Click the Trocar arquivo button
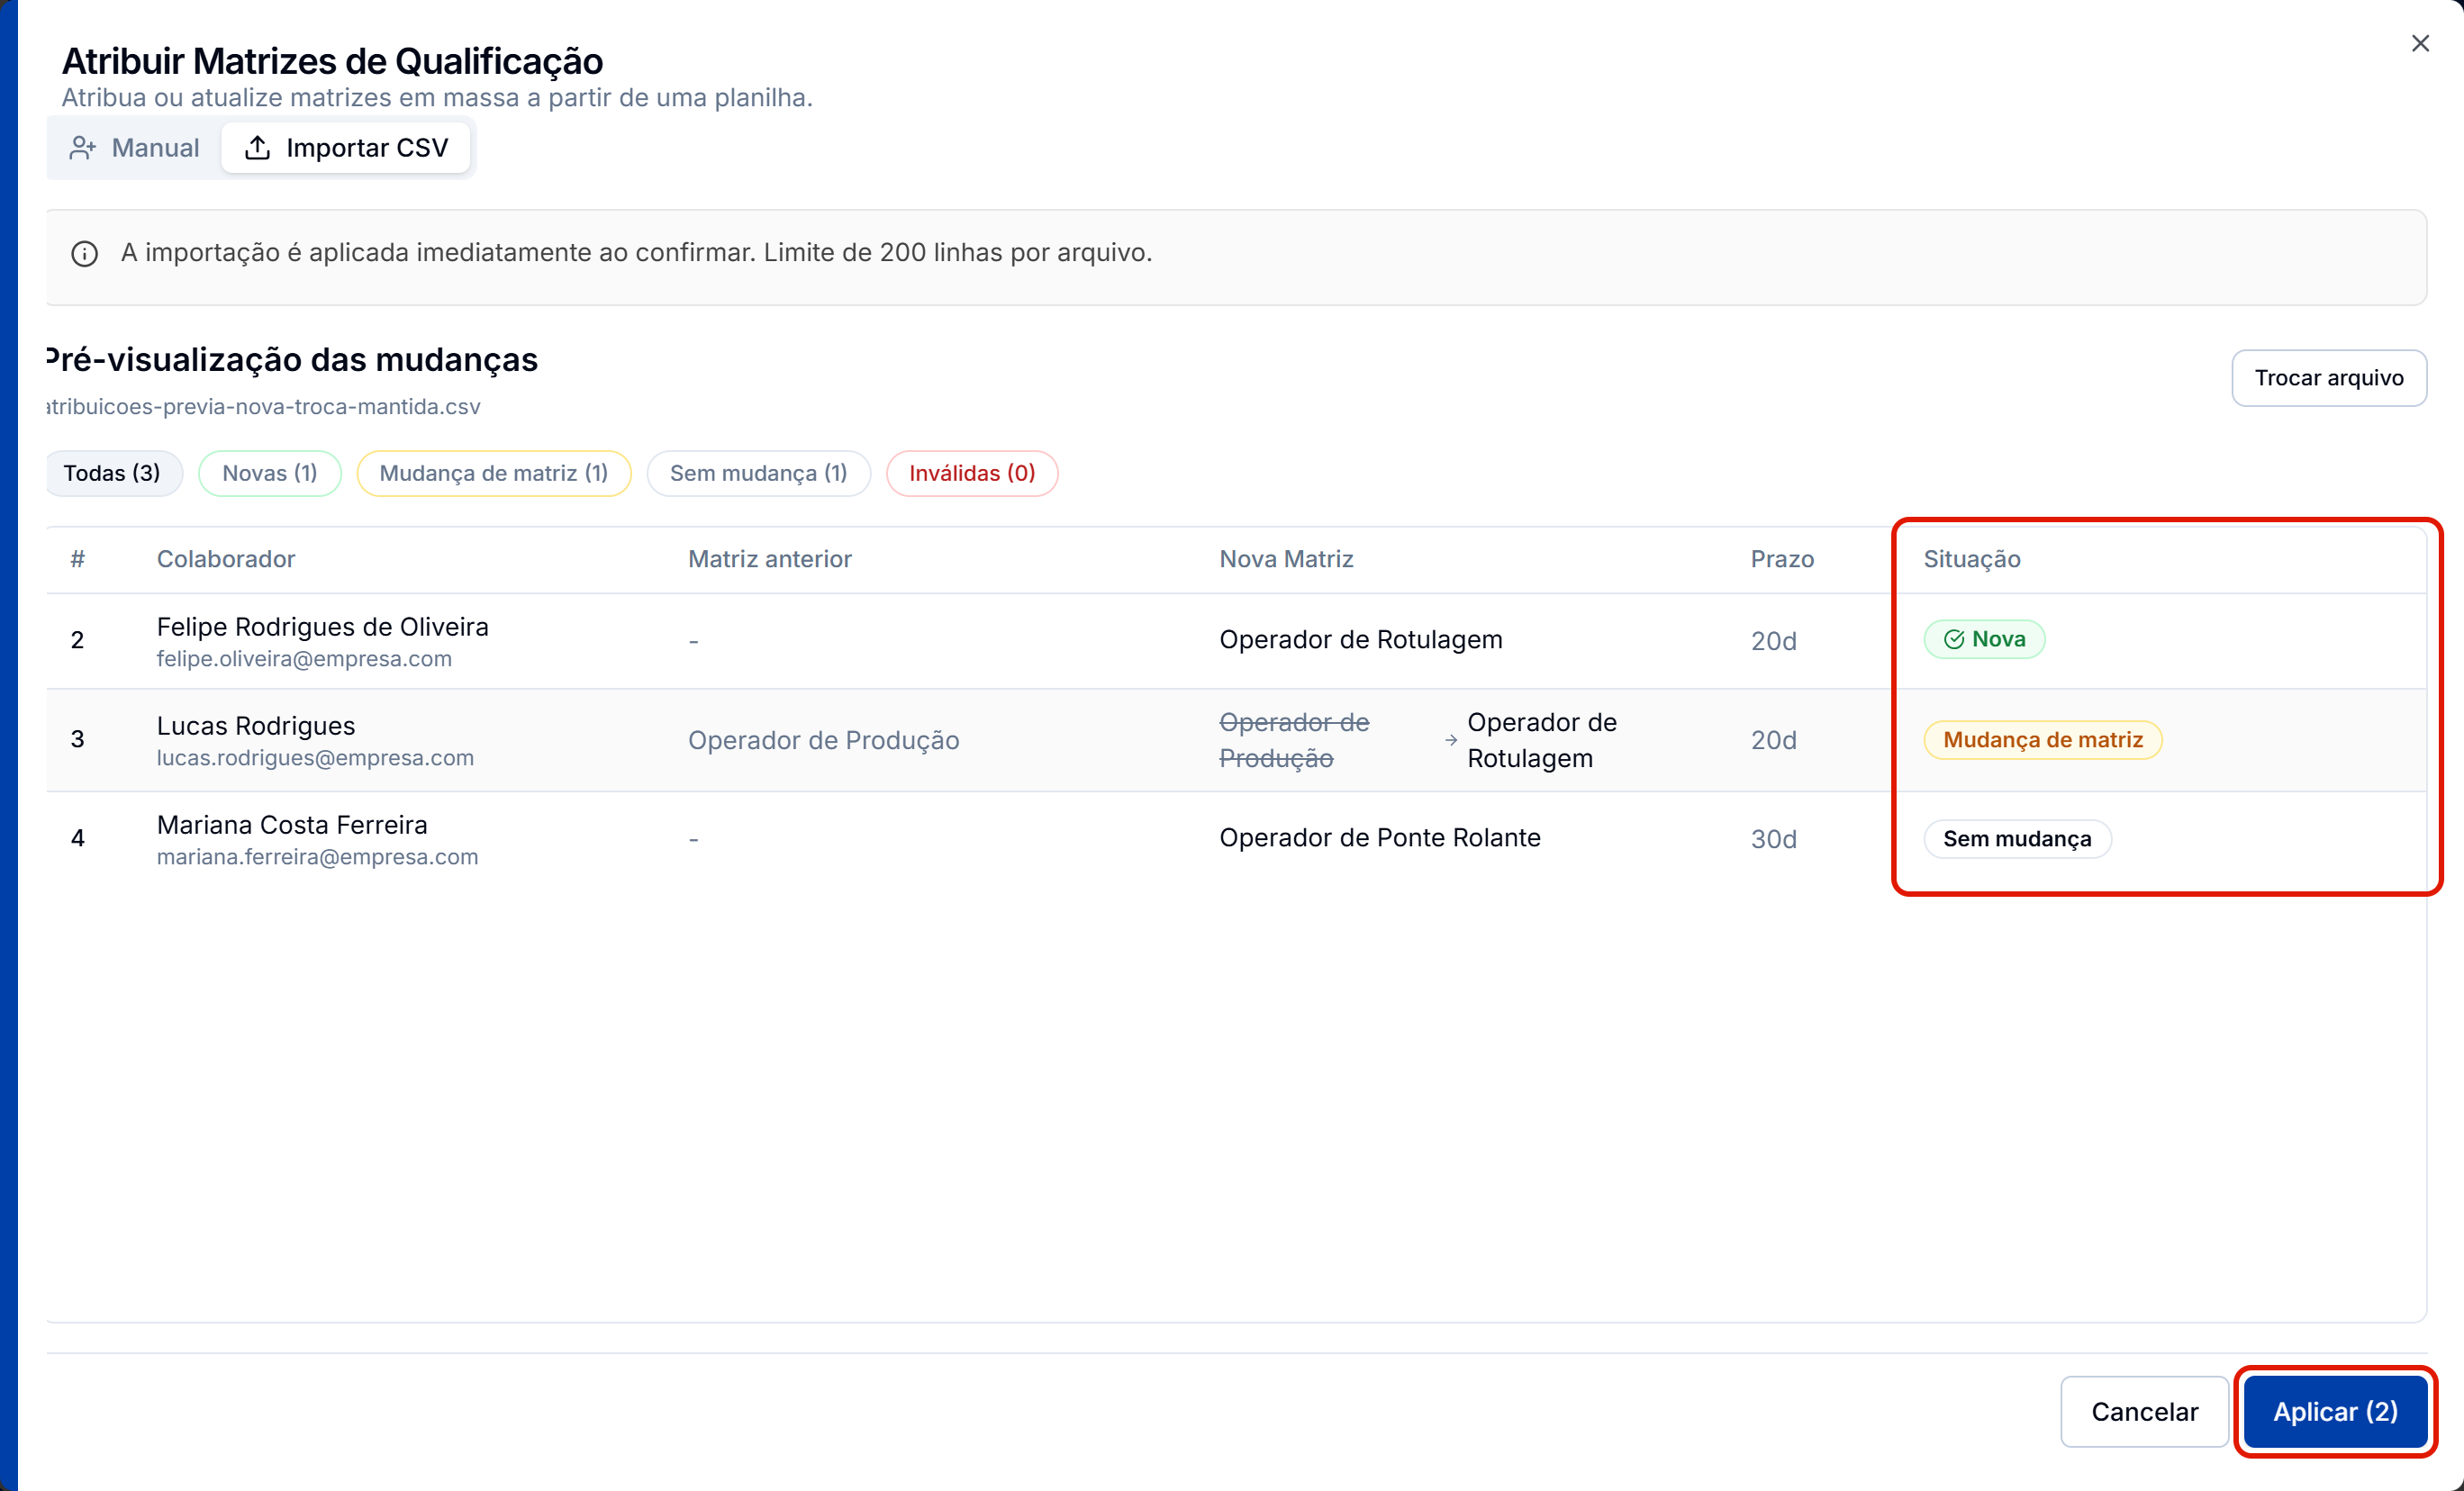 tap(2328, 378)
